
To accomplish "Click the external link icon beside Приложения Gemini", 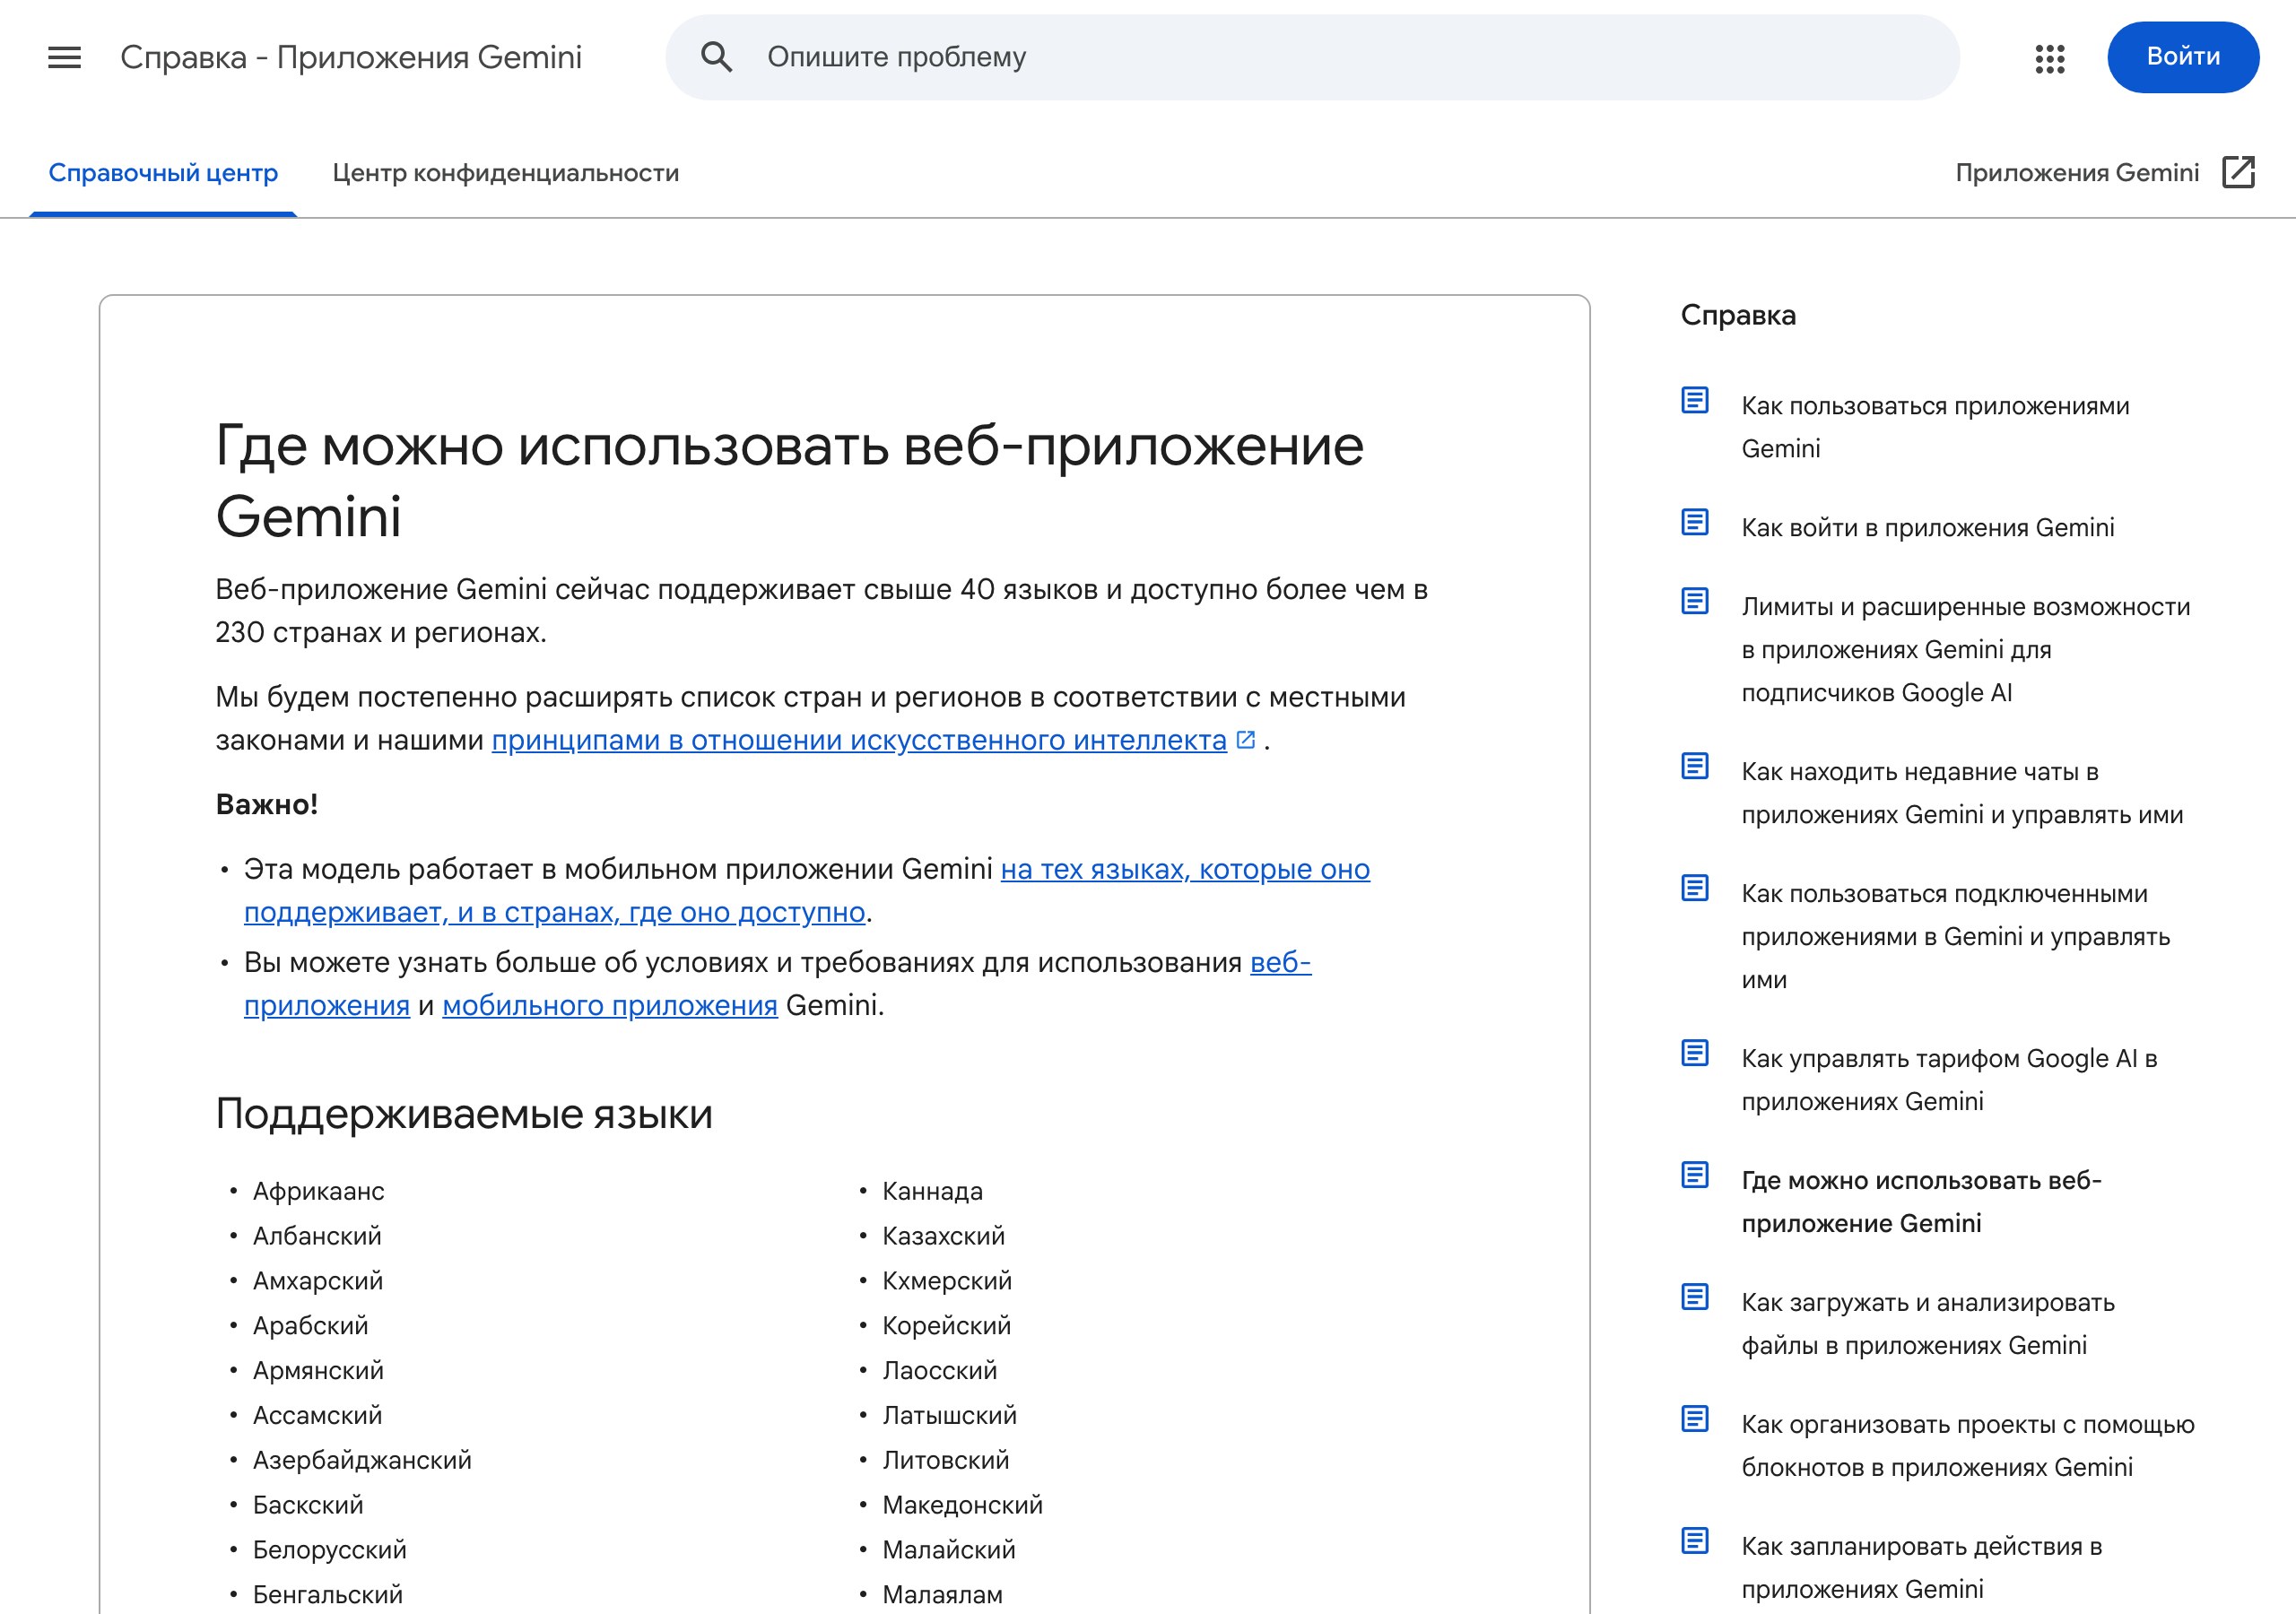I will [2238, 172].
